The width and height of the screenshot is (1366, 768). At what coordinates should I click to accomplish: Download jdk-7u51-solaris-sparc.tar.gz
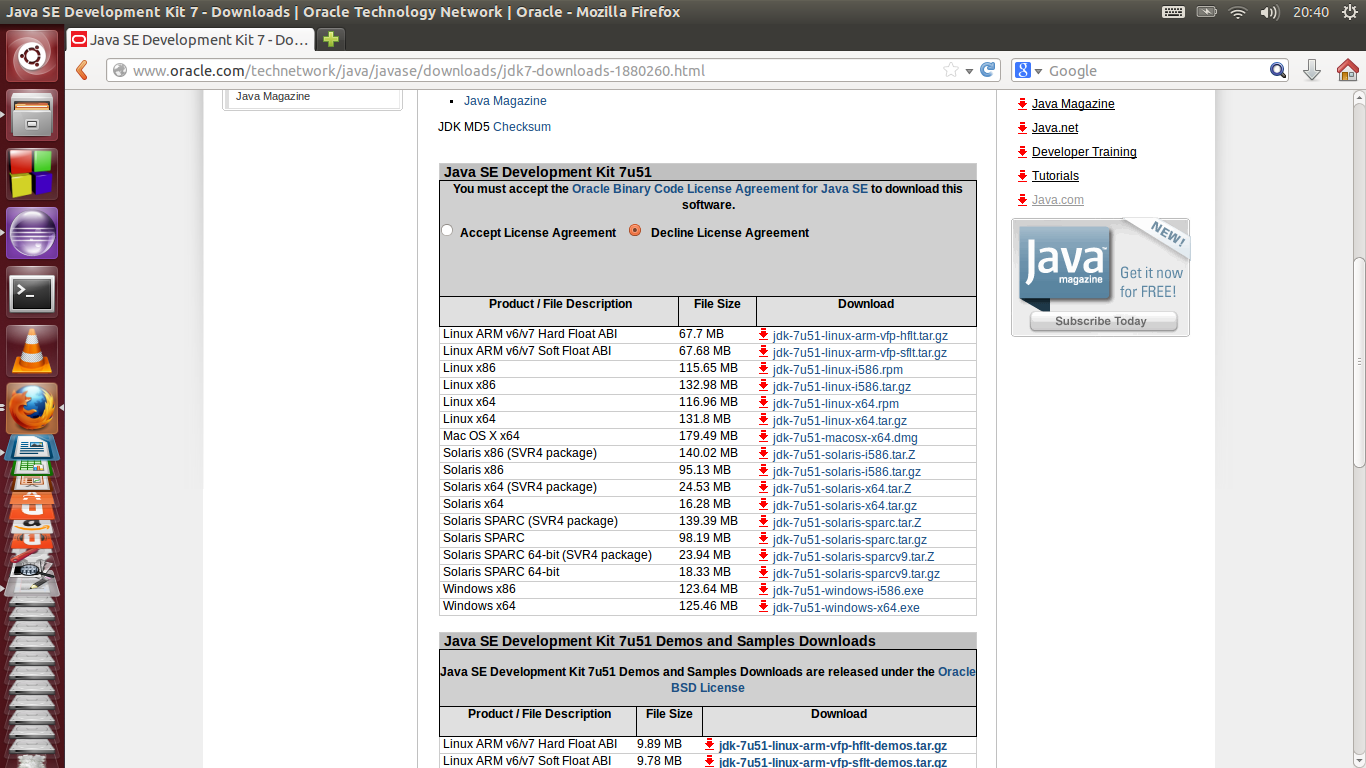(x=850, y=540)
